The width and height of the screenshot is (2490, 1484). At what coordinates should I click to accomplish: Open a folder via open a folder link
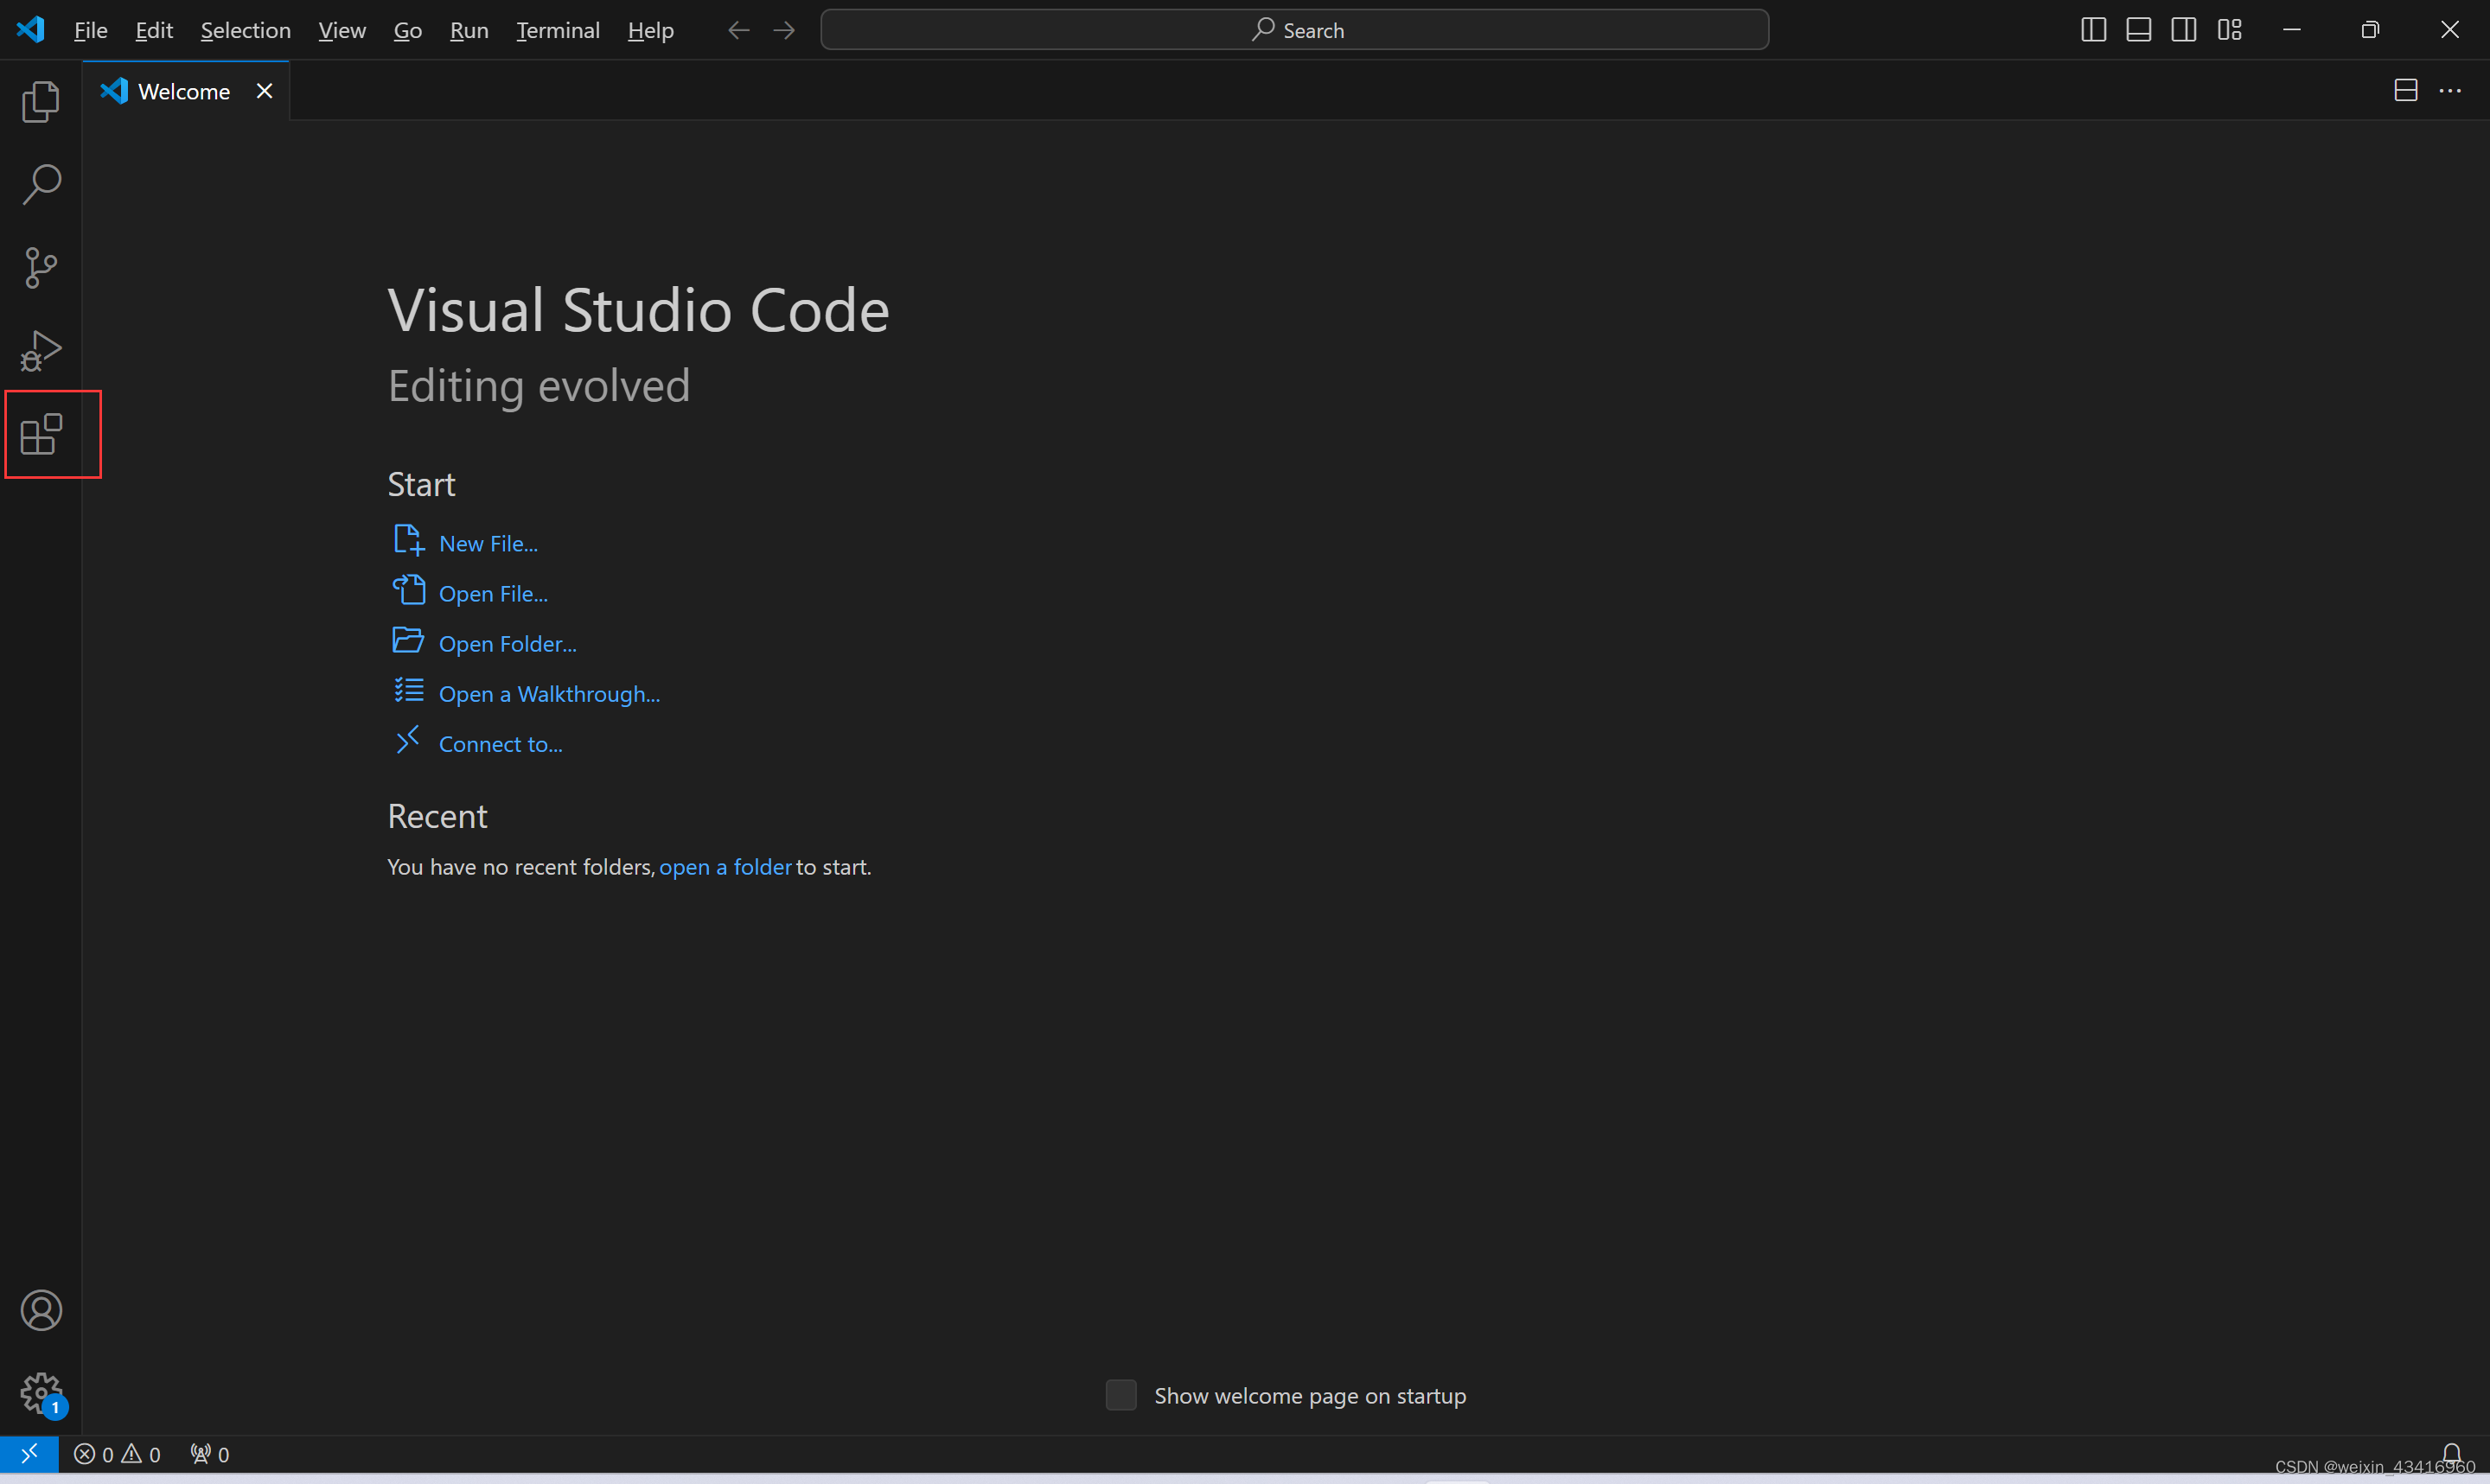(x=725, y=866)
